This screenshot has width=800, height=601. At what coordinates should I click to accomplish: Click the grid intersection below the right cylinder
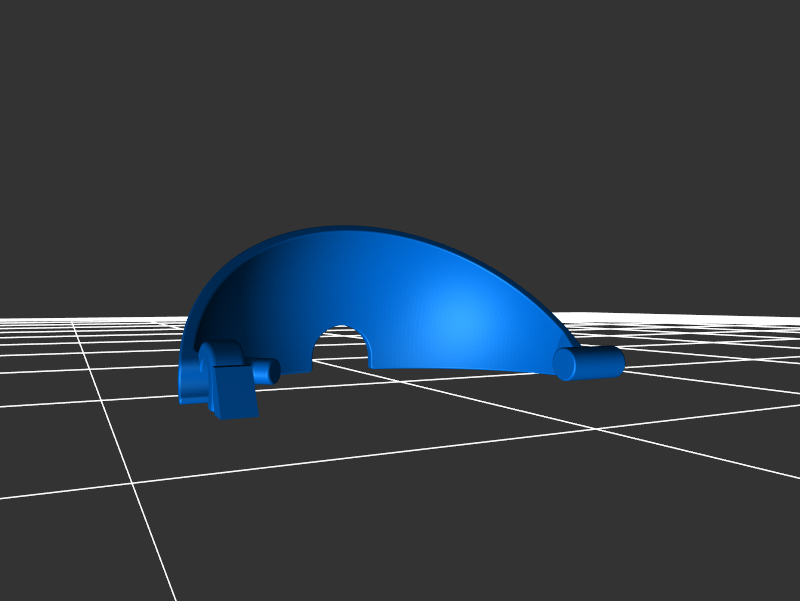pyautogui.click(x=598, y=429)
